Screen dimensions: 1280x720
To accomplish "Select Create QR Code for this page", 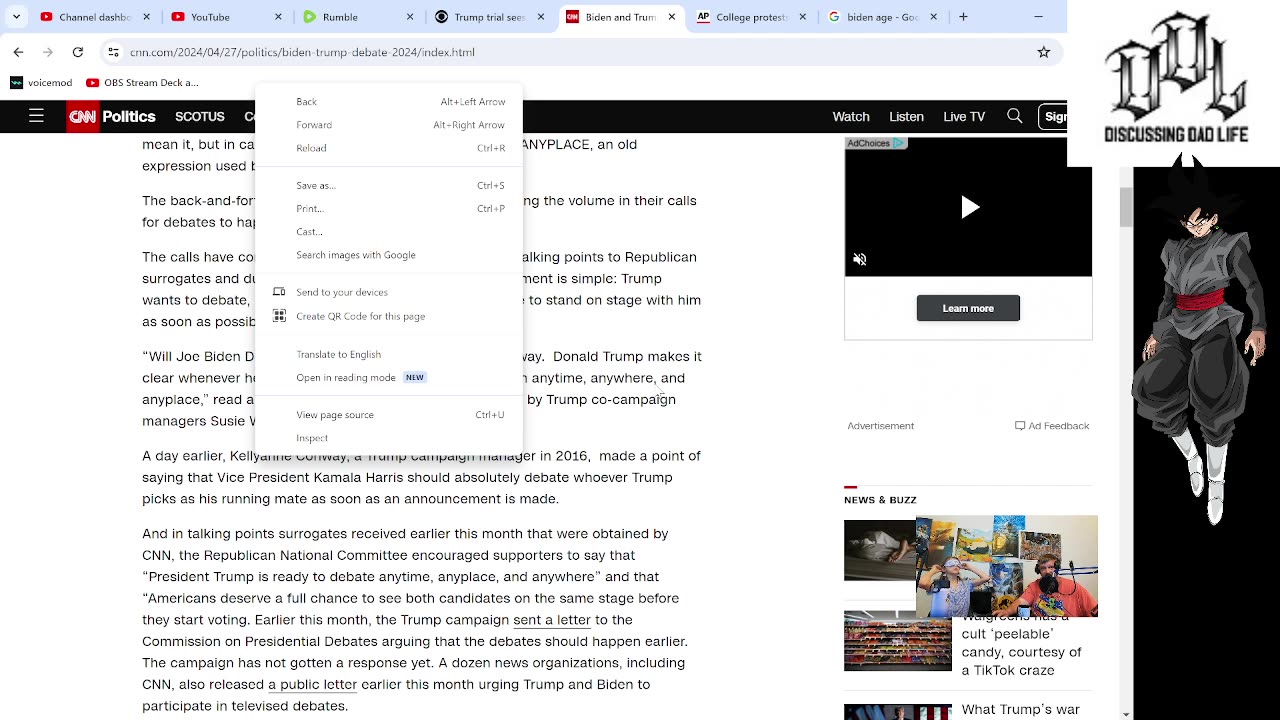I will tap(389, 316).
